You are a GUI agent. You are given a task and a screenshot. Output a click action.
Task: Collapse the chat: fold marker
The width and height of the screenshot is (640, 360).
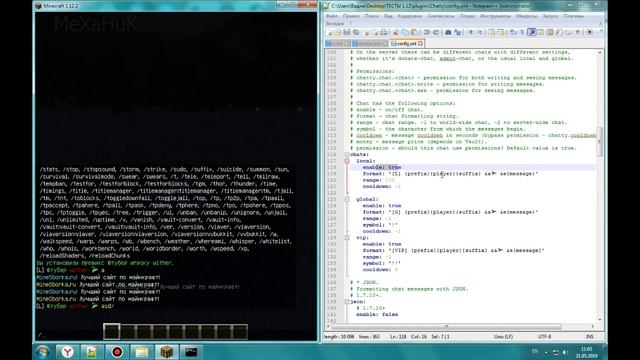347,155
